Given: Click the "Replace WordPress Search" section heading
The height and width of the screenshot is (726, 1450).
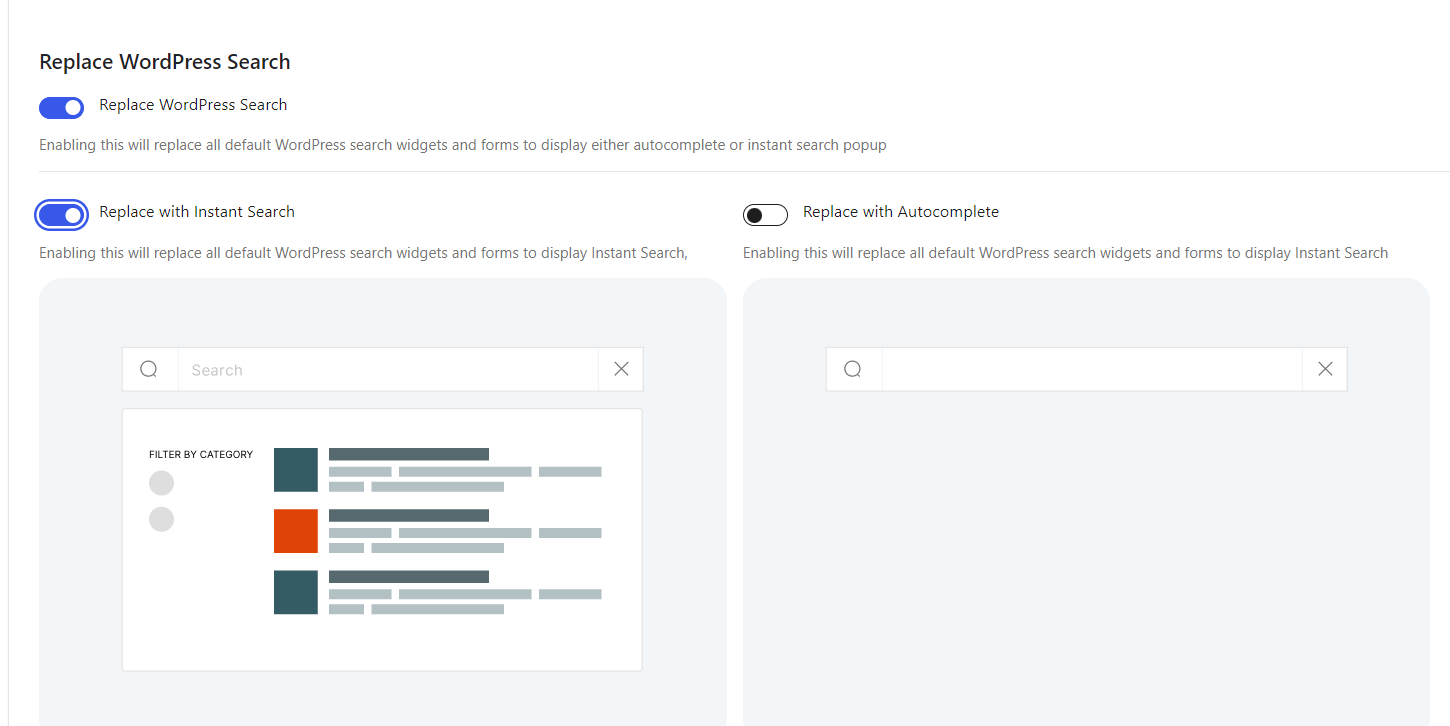Looking at the screenshot, I should pos(165,62).
